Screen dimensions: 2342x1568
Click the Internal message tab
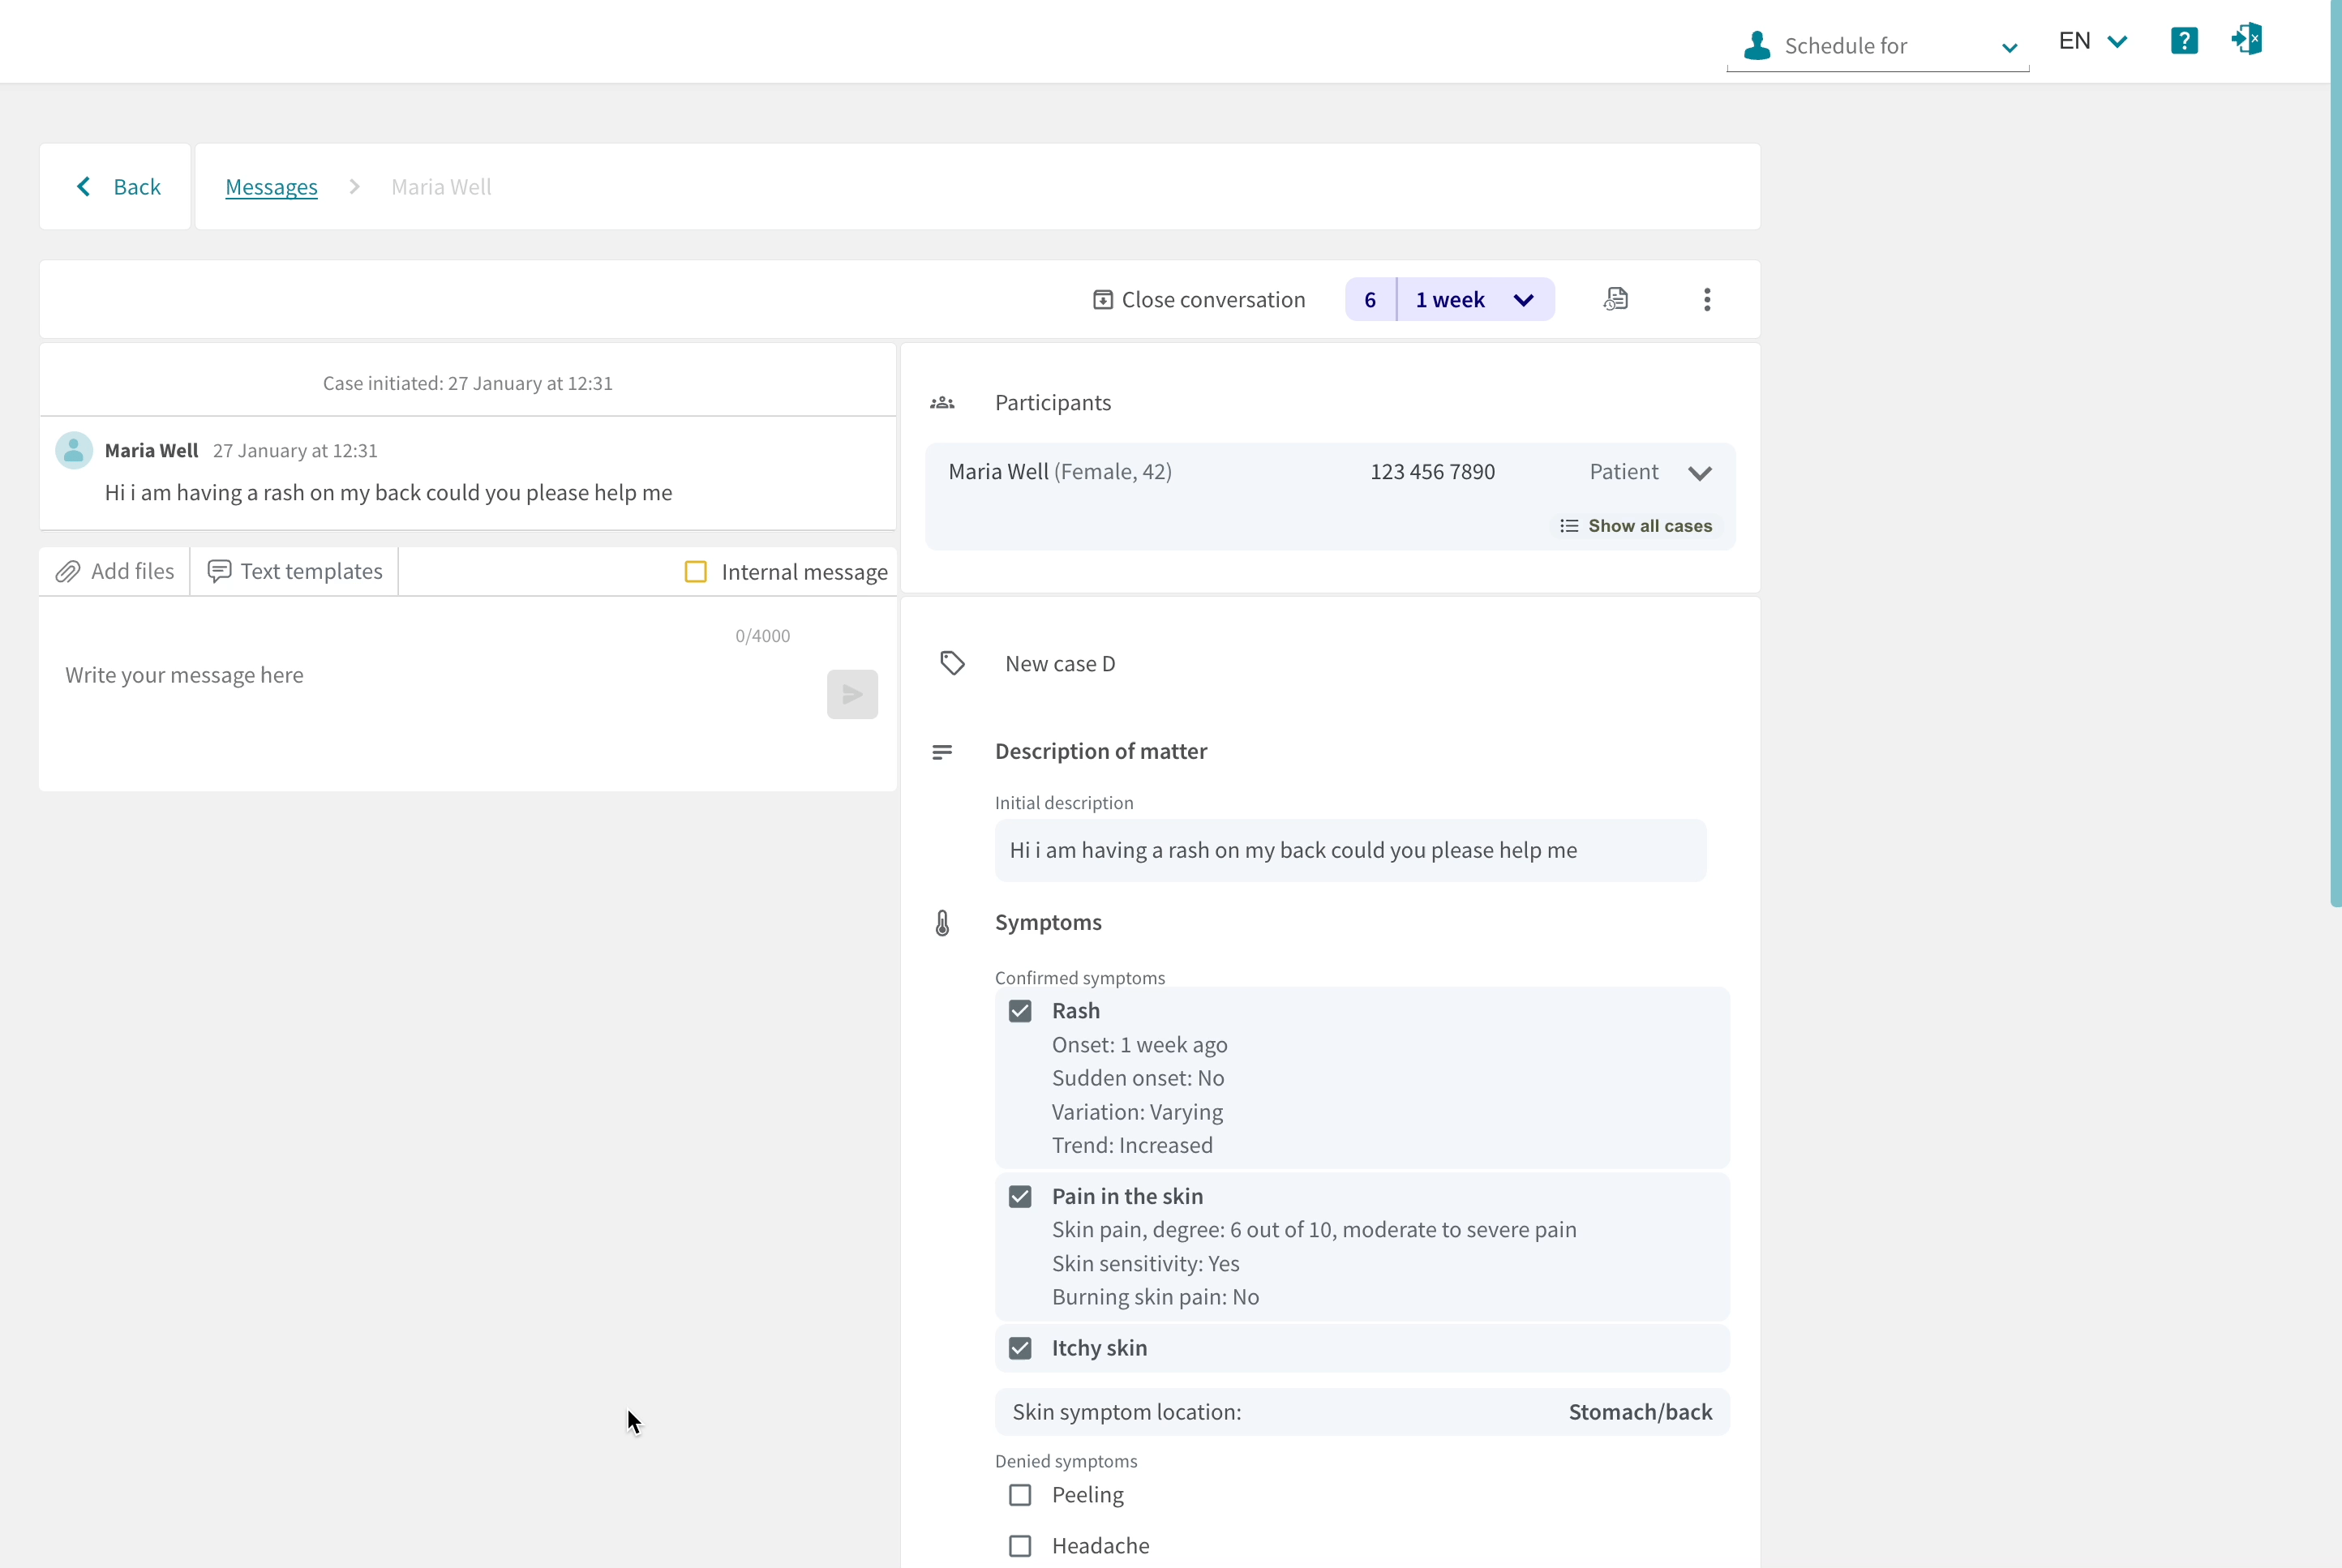786,571
